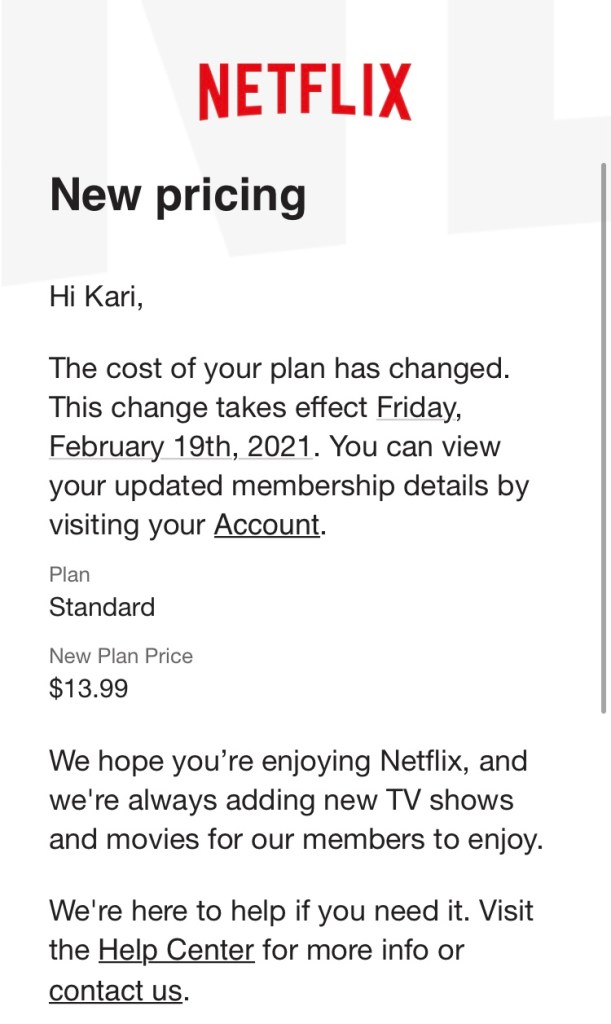Click the New Plan Price label
Image resolution: width=611 pixels, height=1024 pixels.
pos(121,656)
